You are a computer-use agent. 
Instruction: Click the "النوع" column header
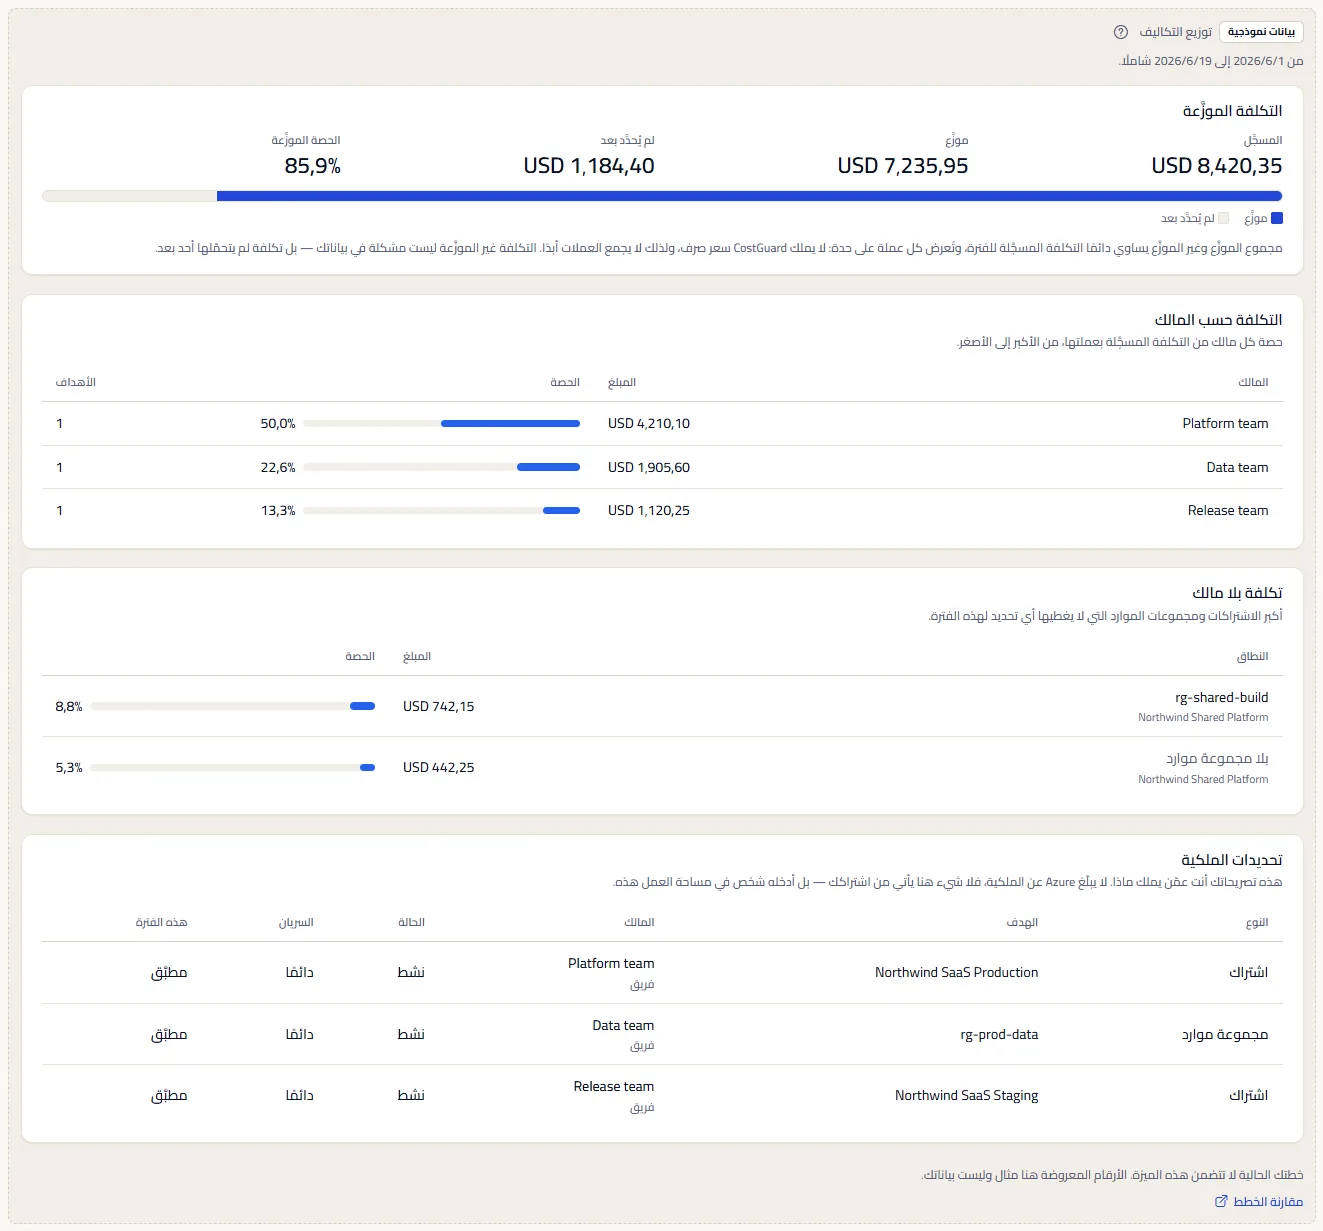[x=1257, y=922]
